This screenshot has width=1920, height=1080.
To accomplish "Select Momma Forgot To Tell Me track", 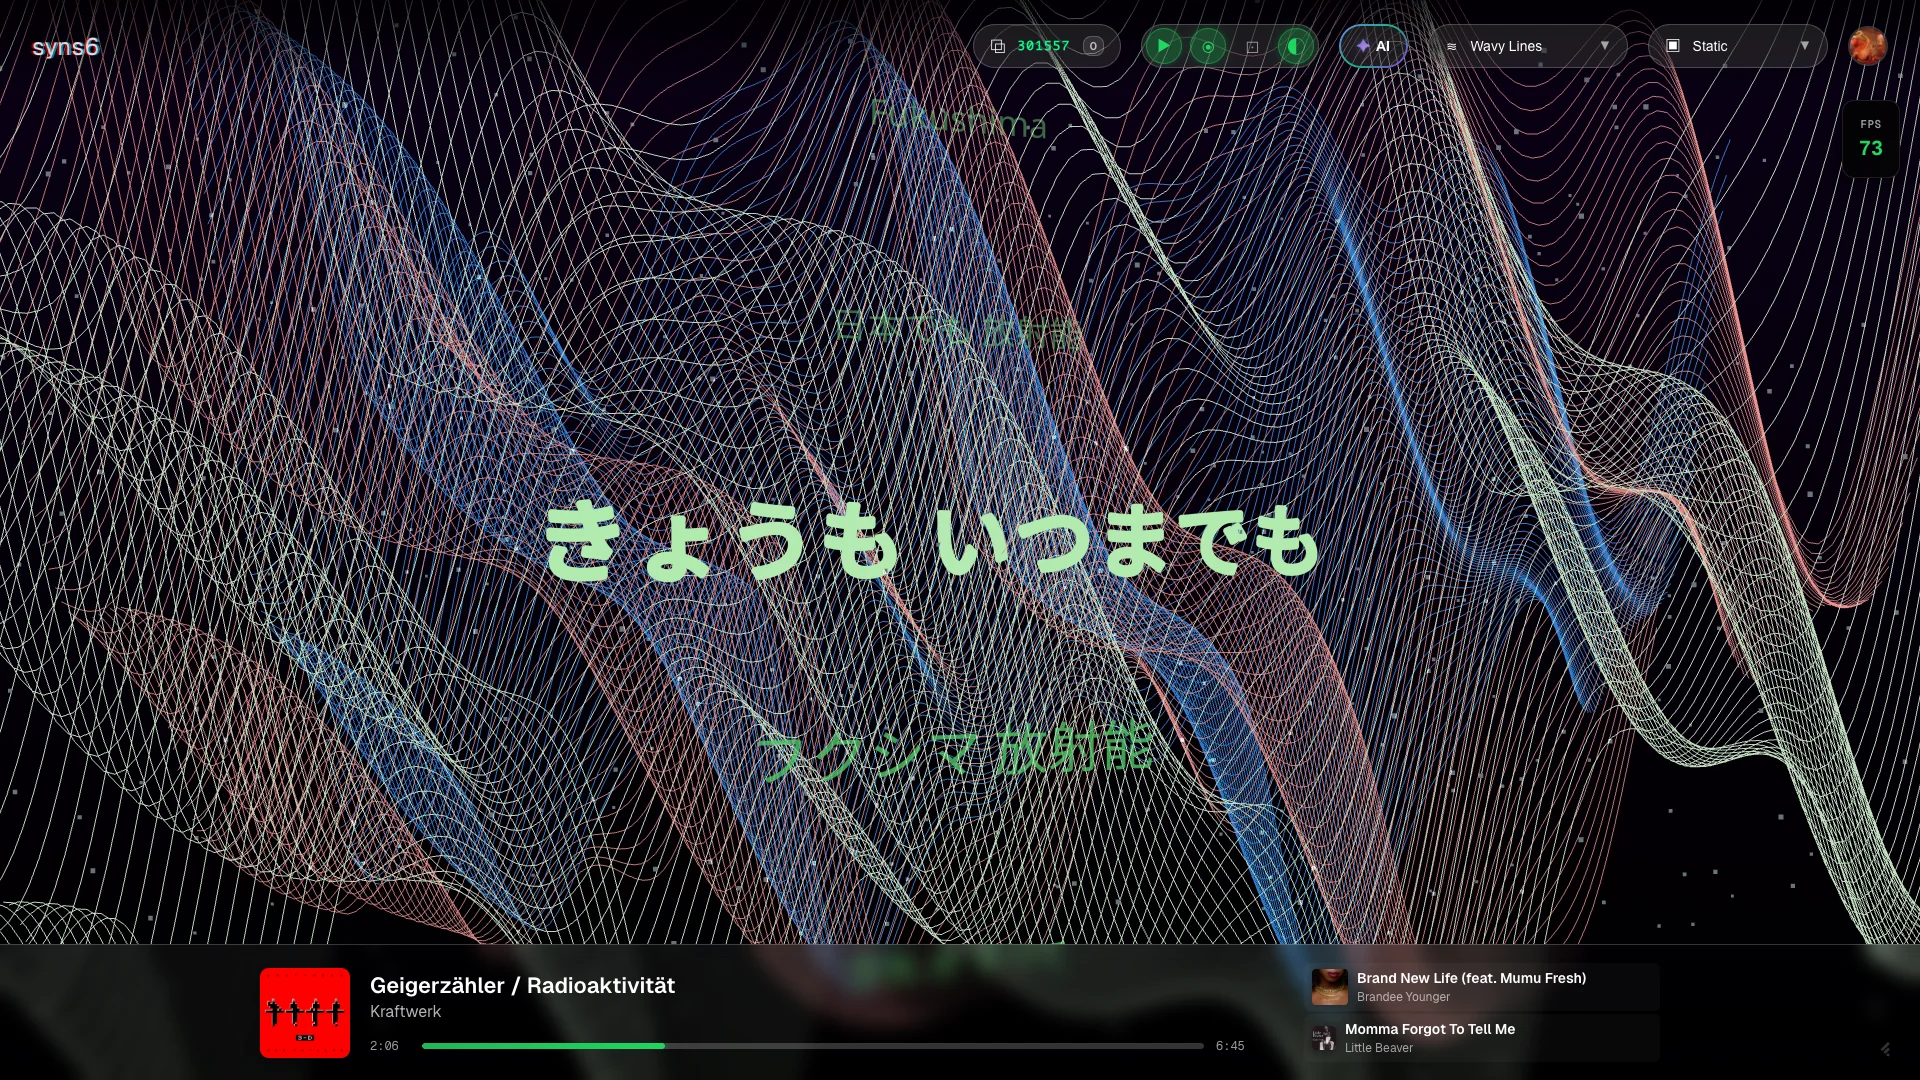I will pos(1482,1037).
